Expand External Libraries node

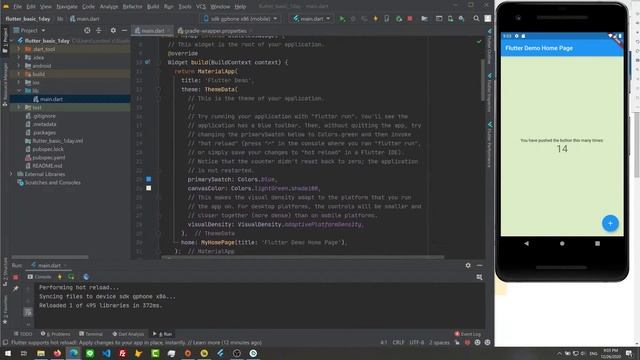click(11, 174)
